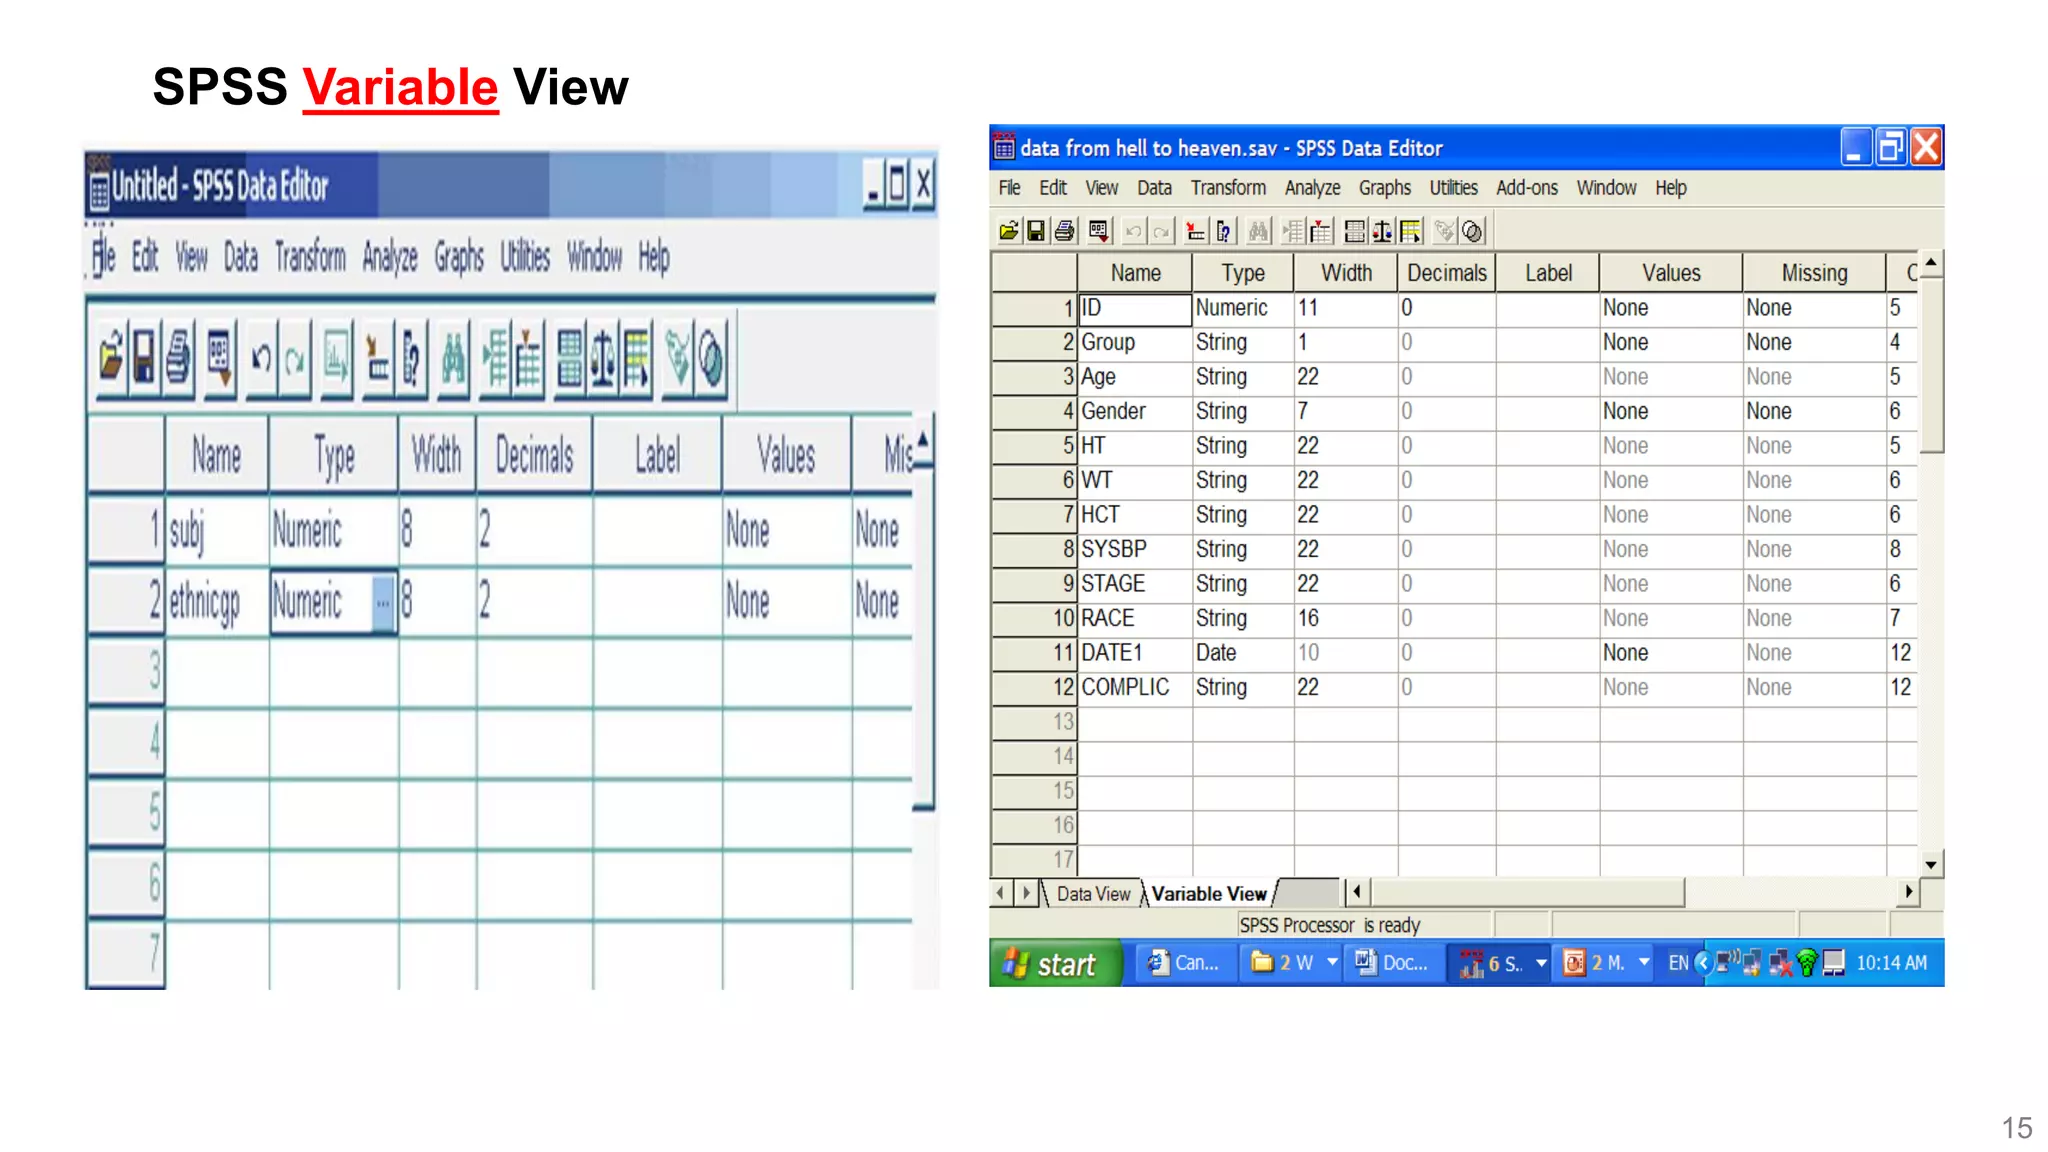
Task: Click ellipsis button in ethnicgp Type cell
Action: tap(383, 602)
